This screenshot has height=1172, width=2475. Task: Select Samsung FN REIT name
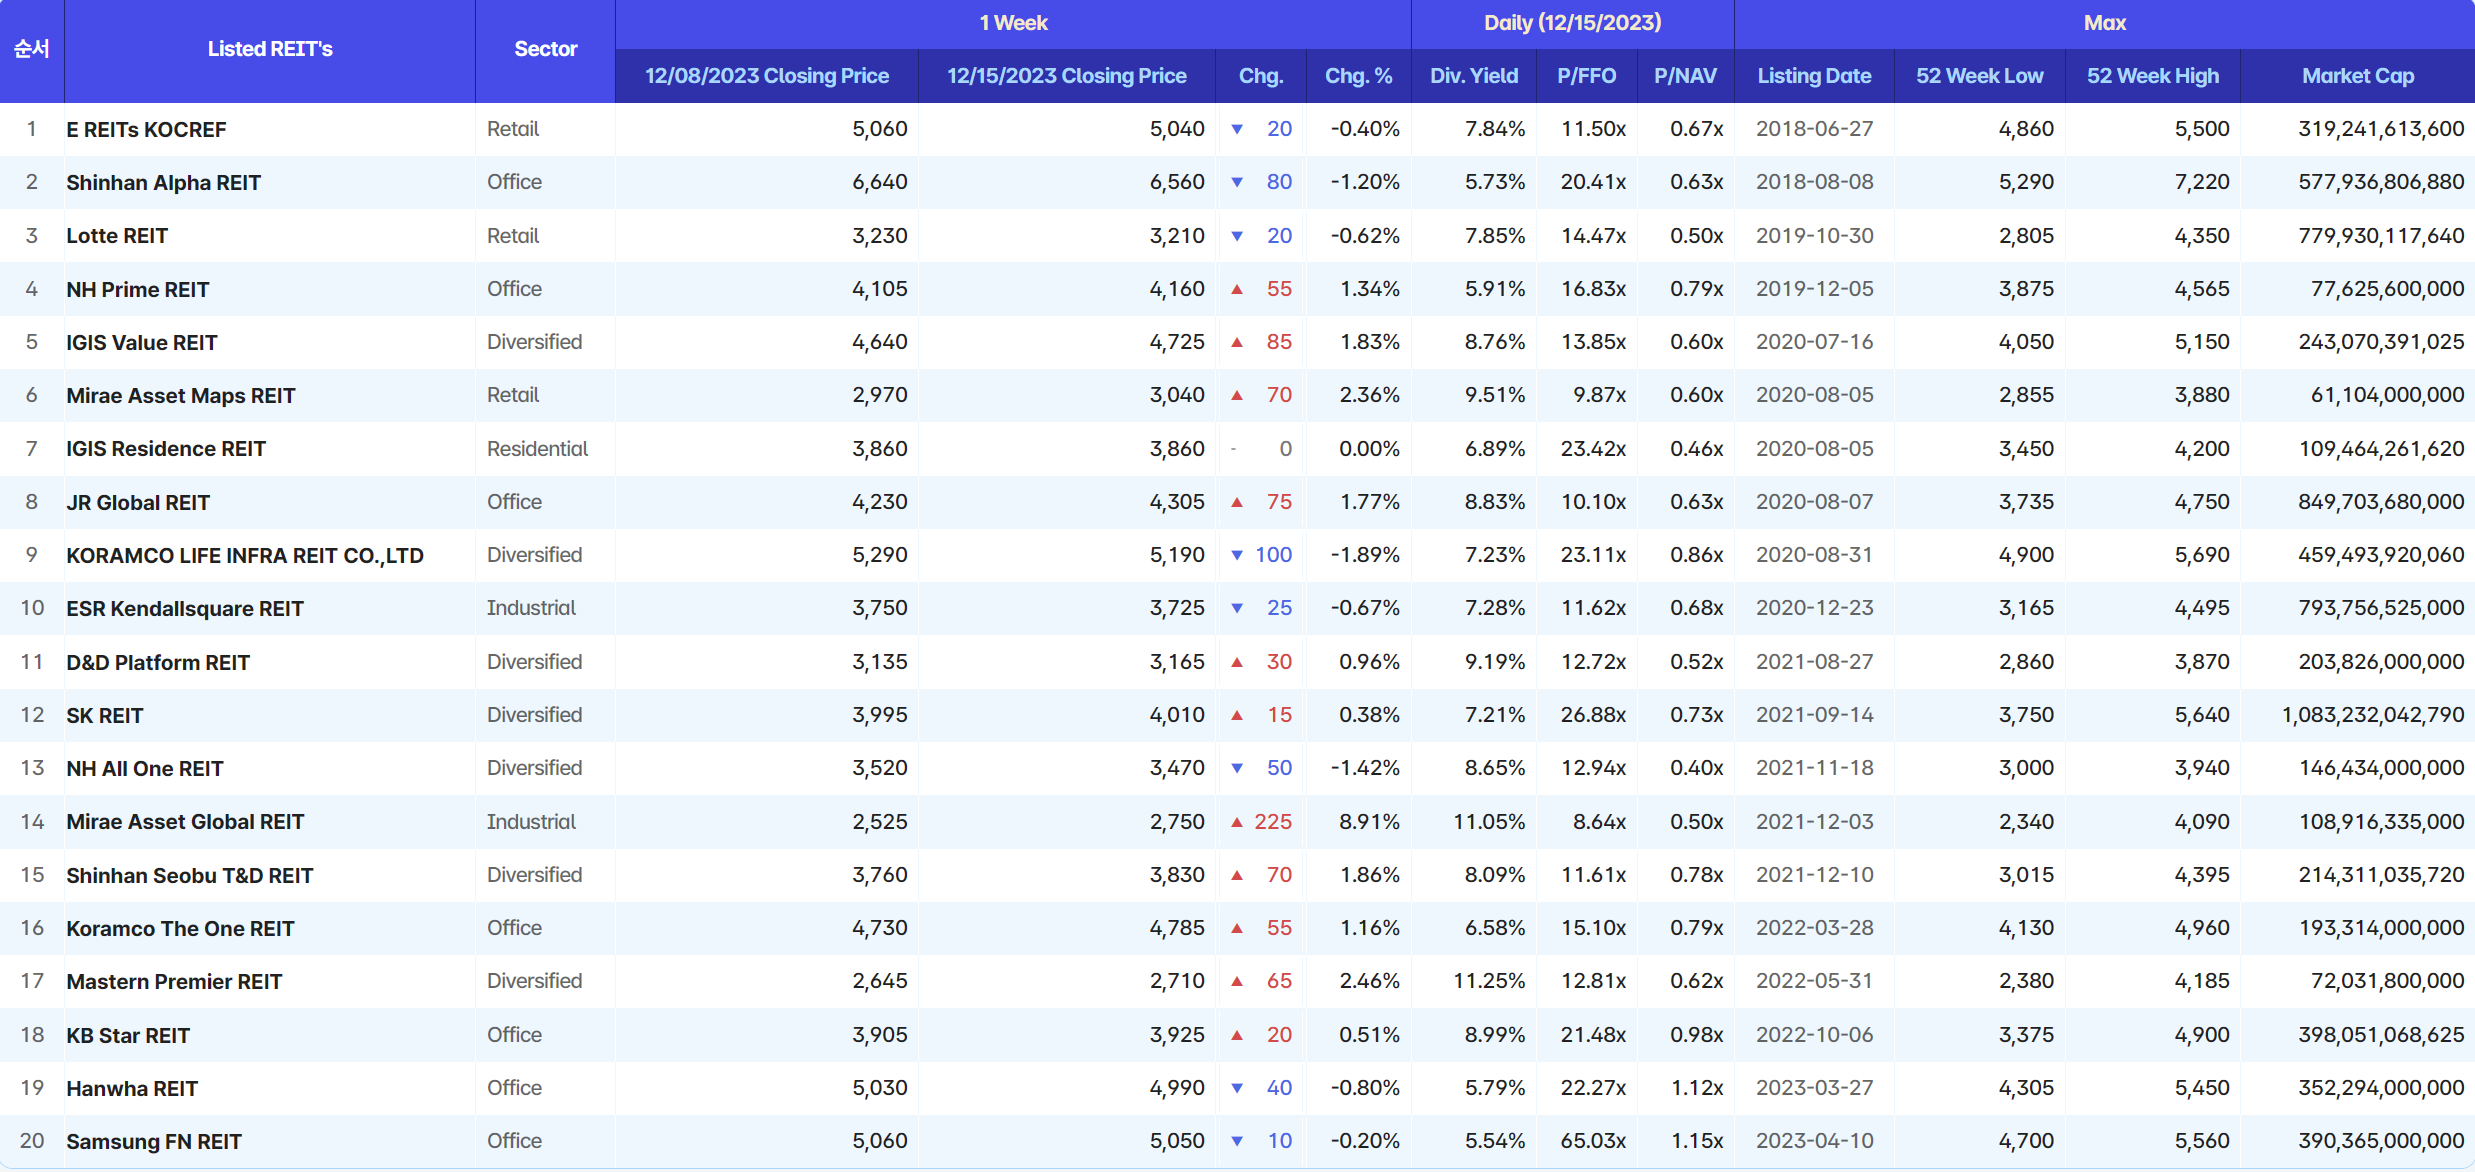pos(154,1142)
